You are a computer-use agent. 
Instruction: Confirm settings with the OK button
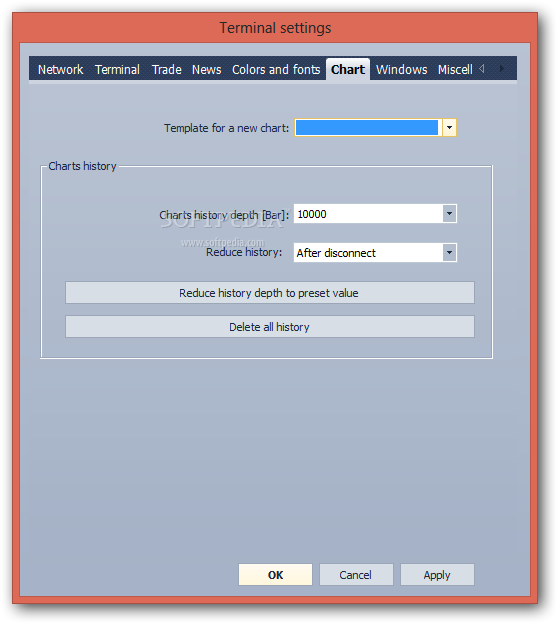275,575
